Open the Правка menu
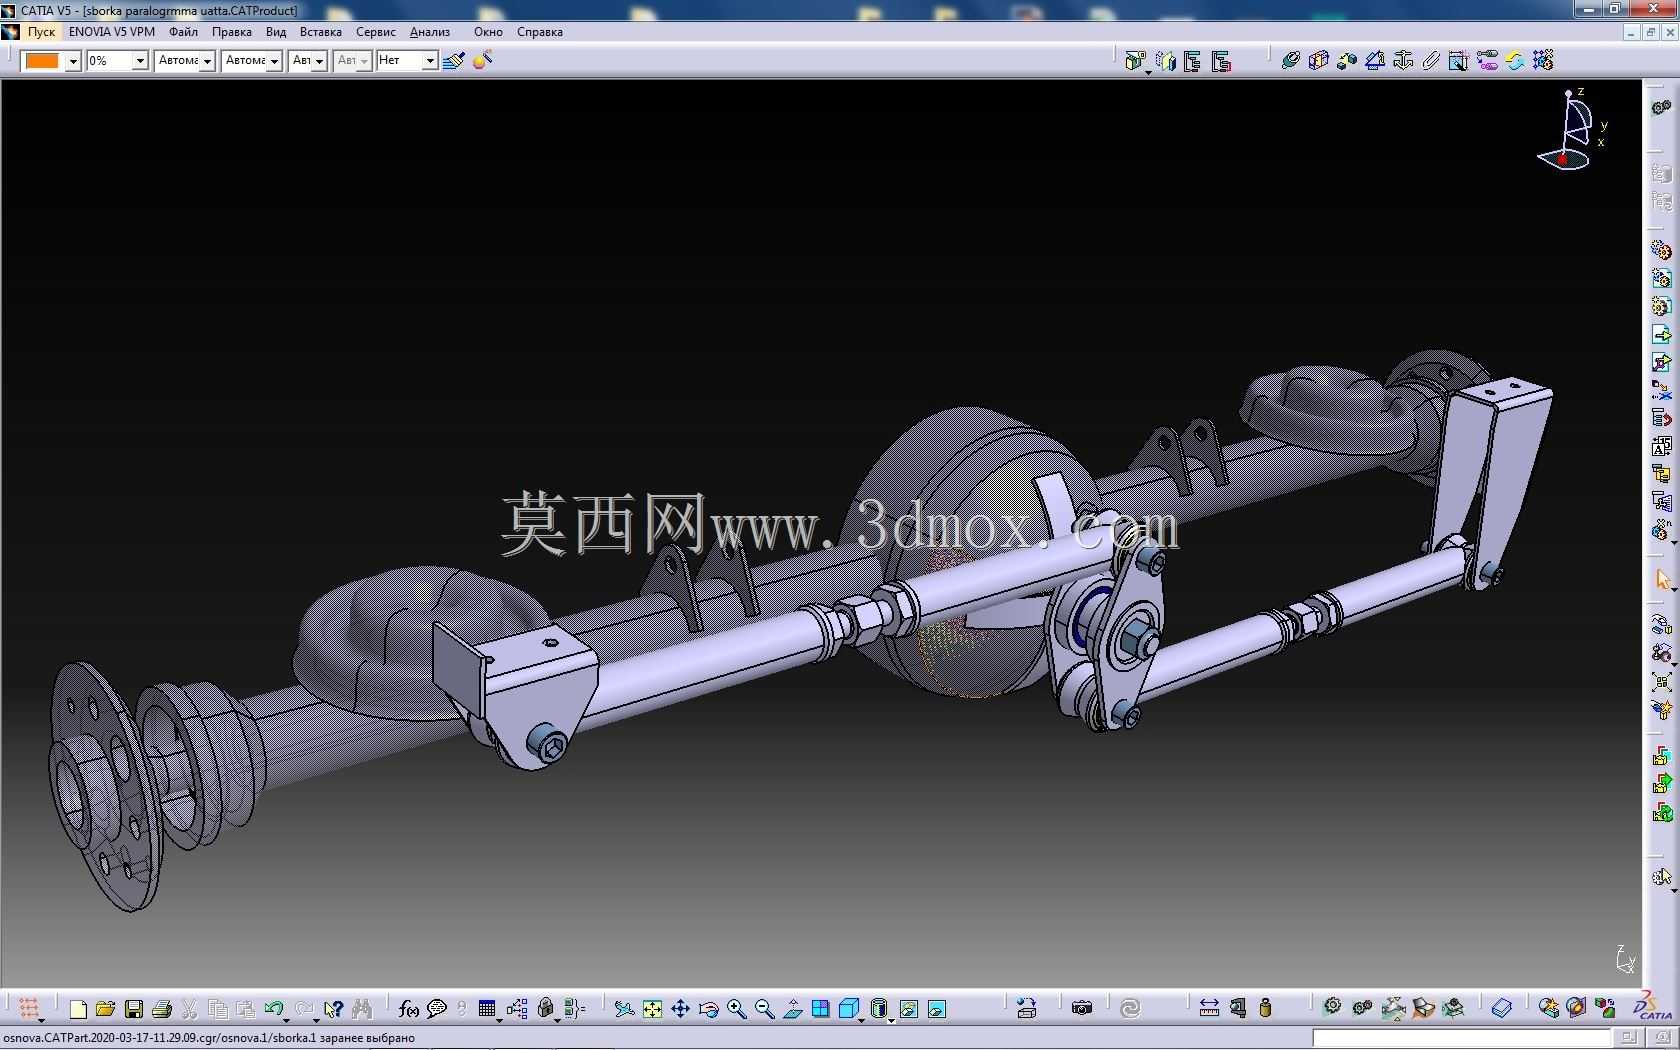This screenshot has height=1050, width=1680. tap(231, 32)
